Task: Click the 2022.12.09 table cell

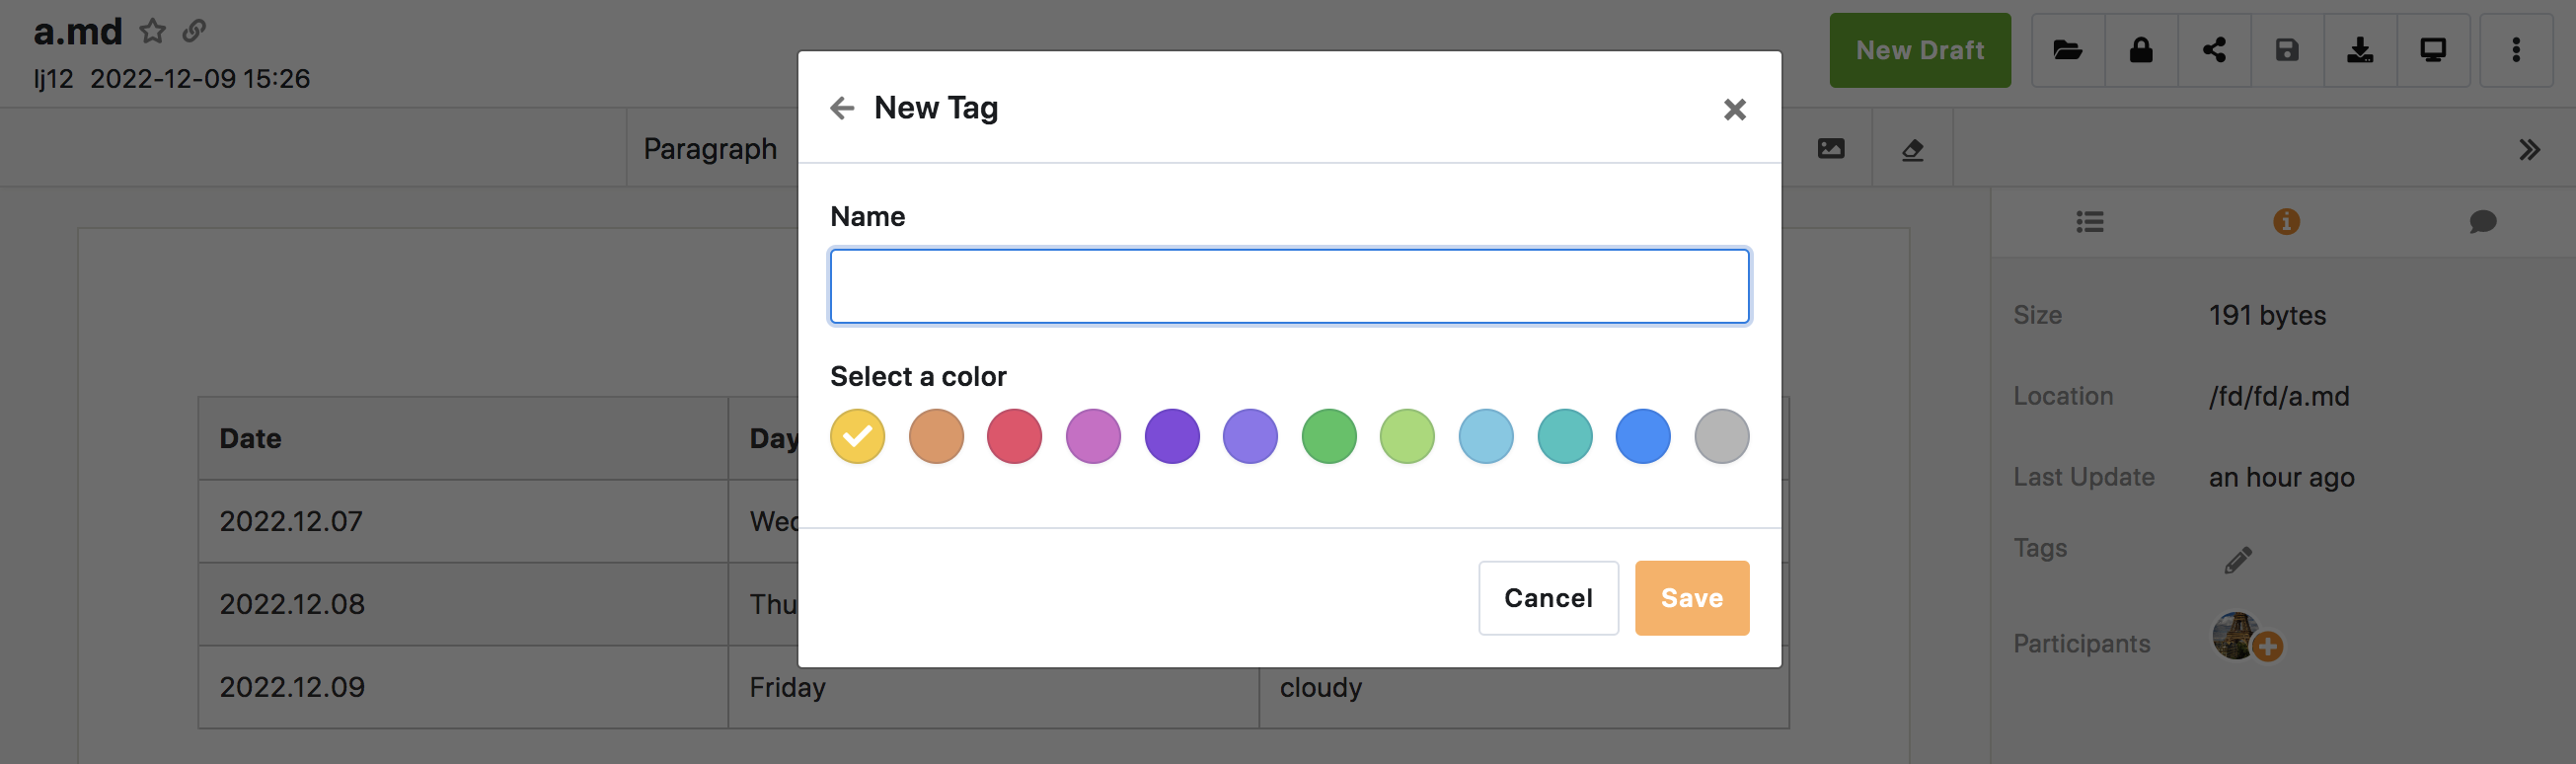Action: click(x=463, y=687)
